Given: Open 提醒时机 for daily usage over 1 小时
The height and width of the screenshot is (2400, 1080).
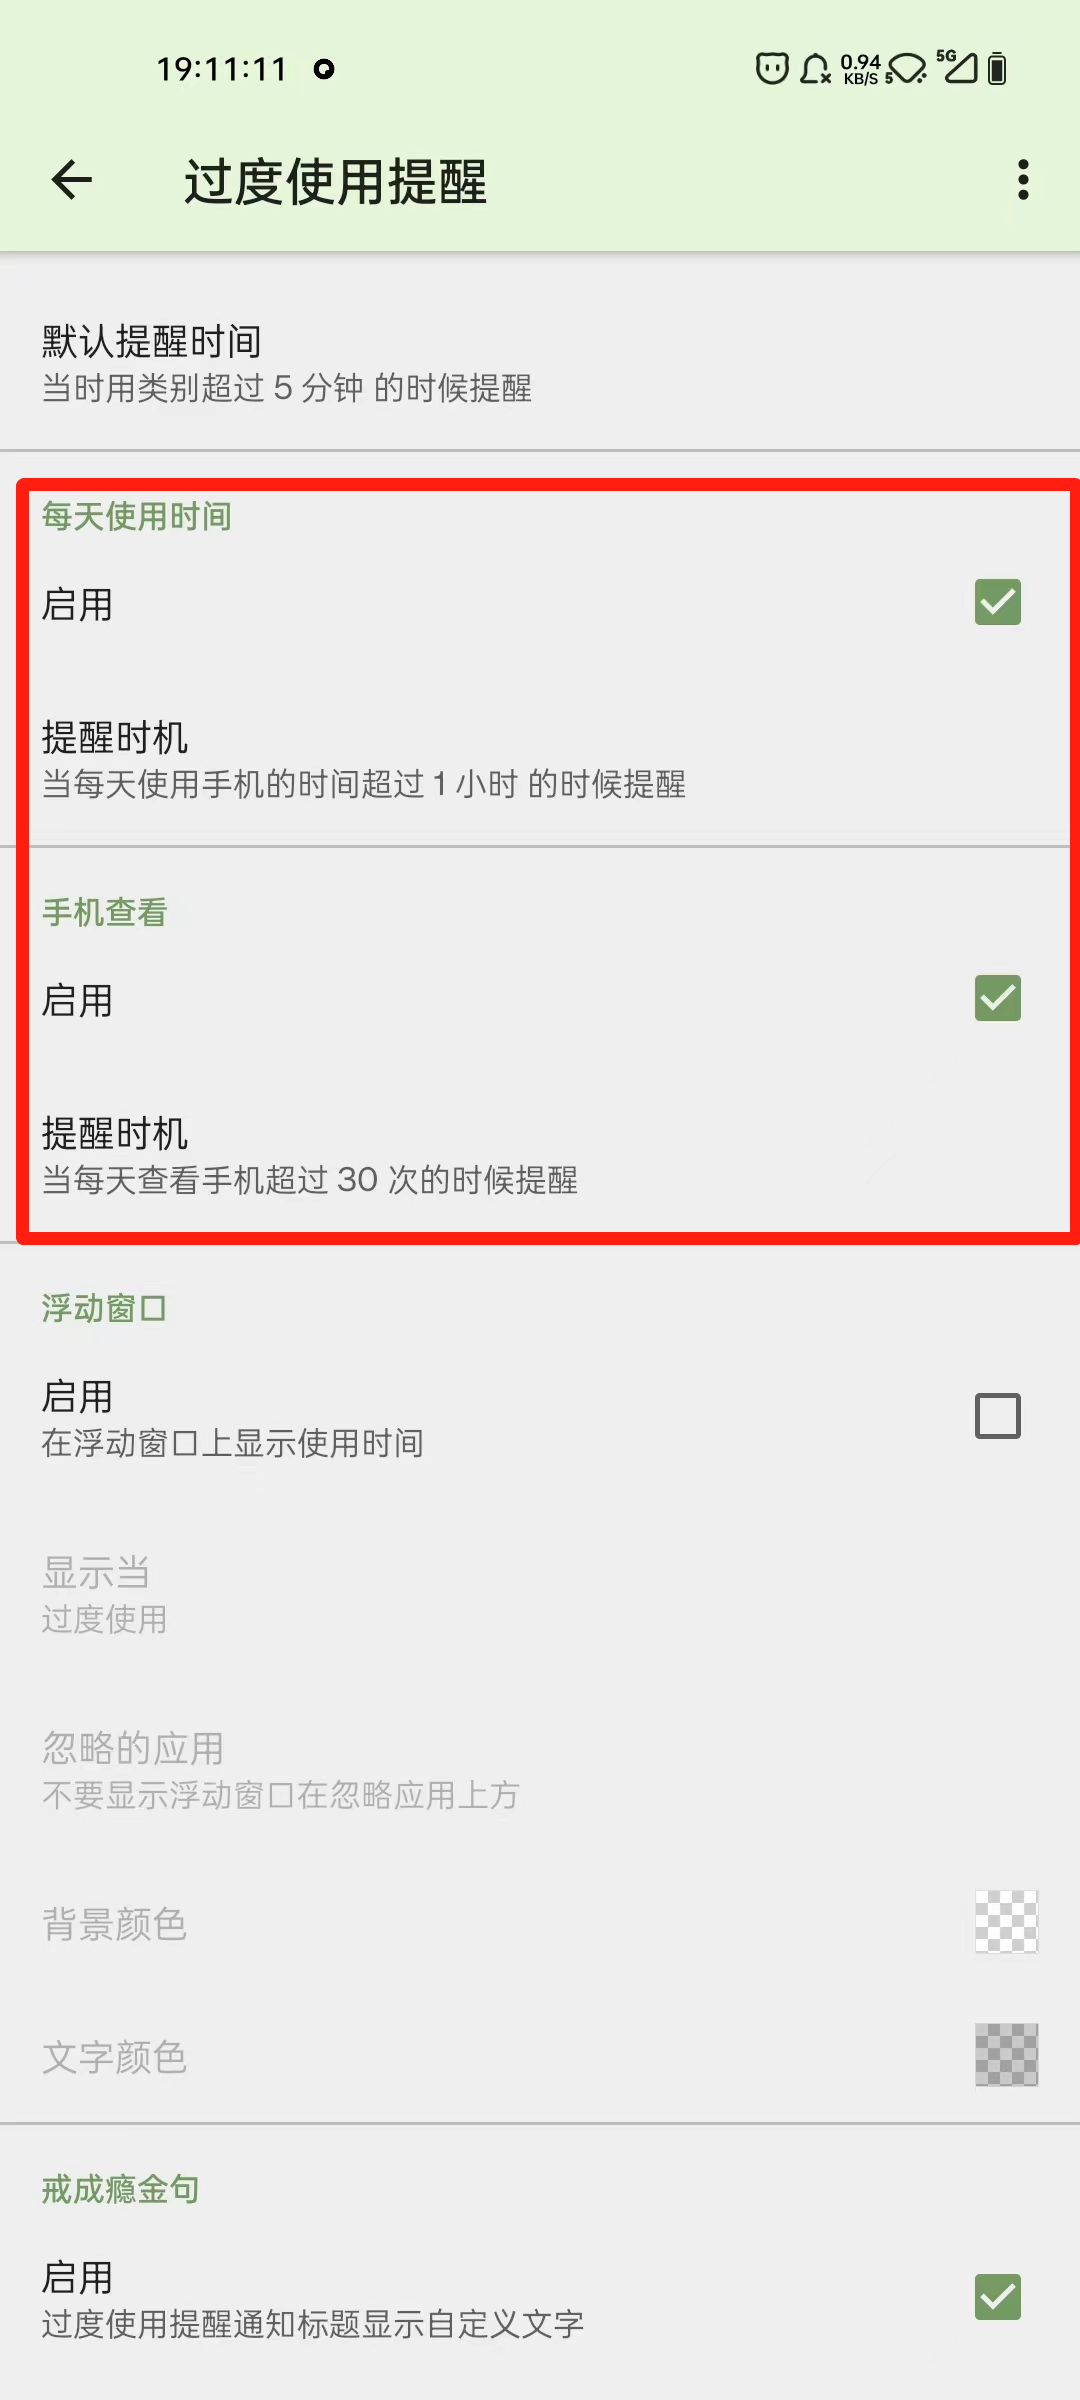Looking at the screenshot, I should tap(540, 759).
